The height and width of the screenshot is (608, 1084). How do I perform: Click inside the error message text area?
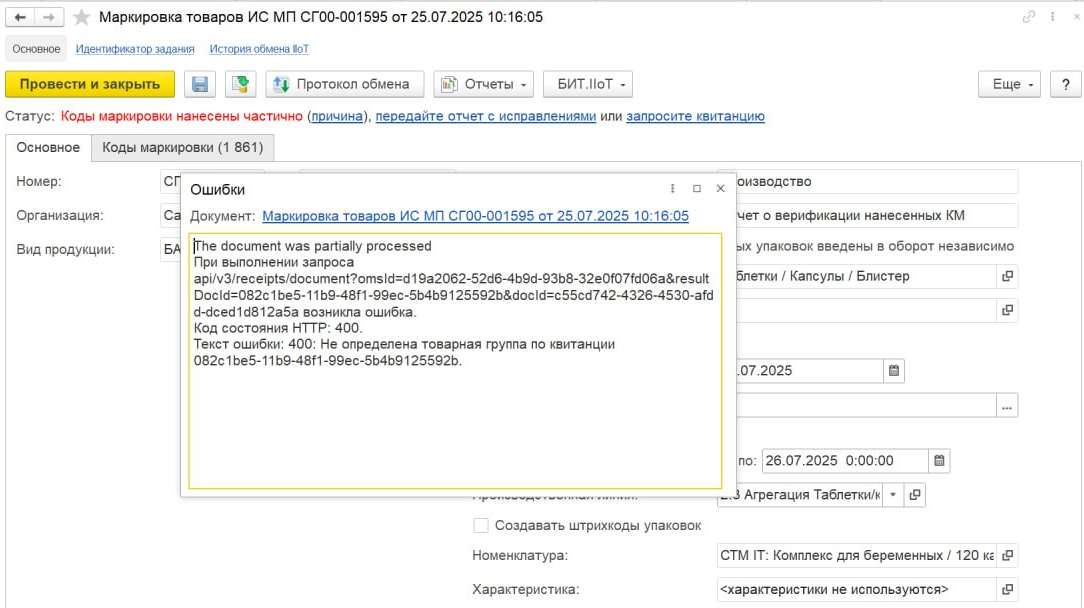click(x=455, y=420)
